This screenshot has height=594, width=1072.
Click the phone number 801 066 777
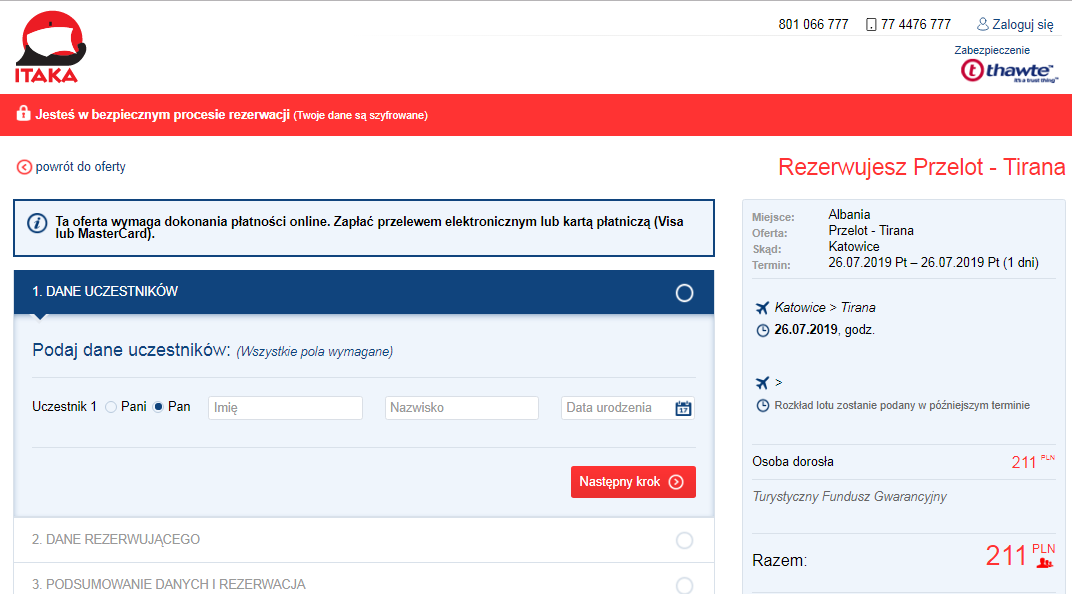813,25
